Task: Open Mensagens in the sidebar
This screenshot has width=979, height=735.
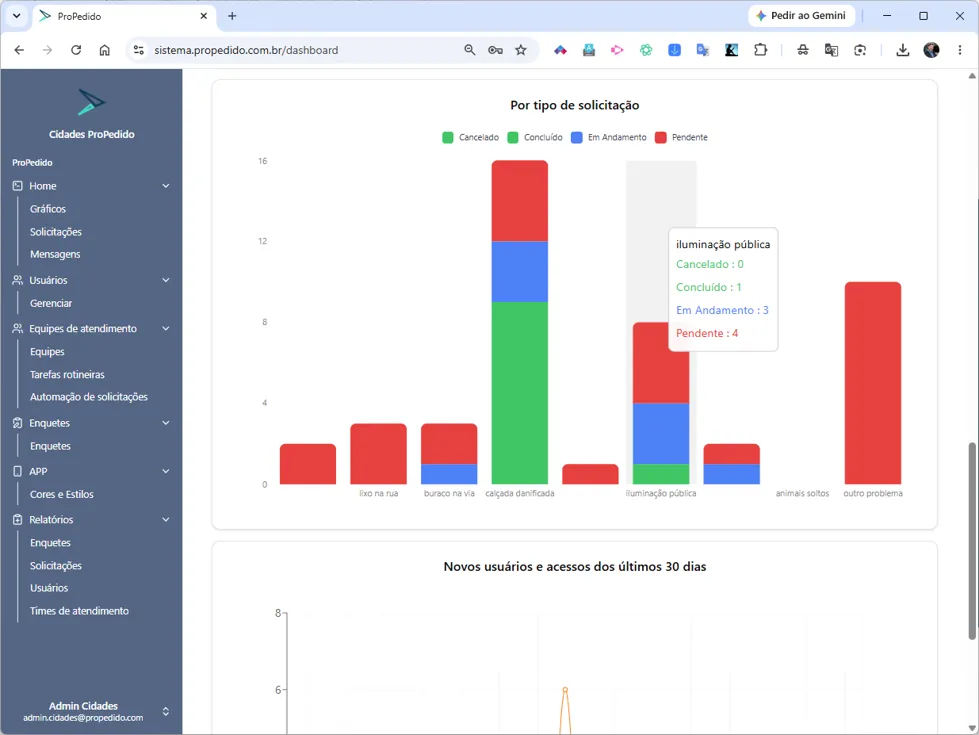Action: [55, 254]
